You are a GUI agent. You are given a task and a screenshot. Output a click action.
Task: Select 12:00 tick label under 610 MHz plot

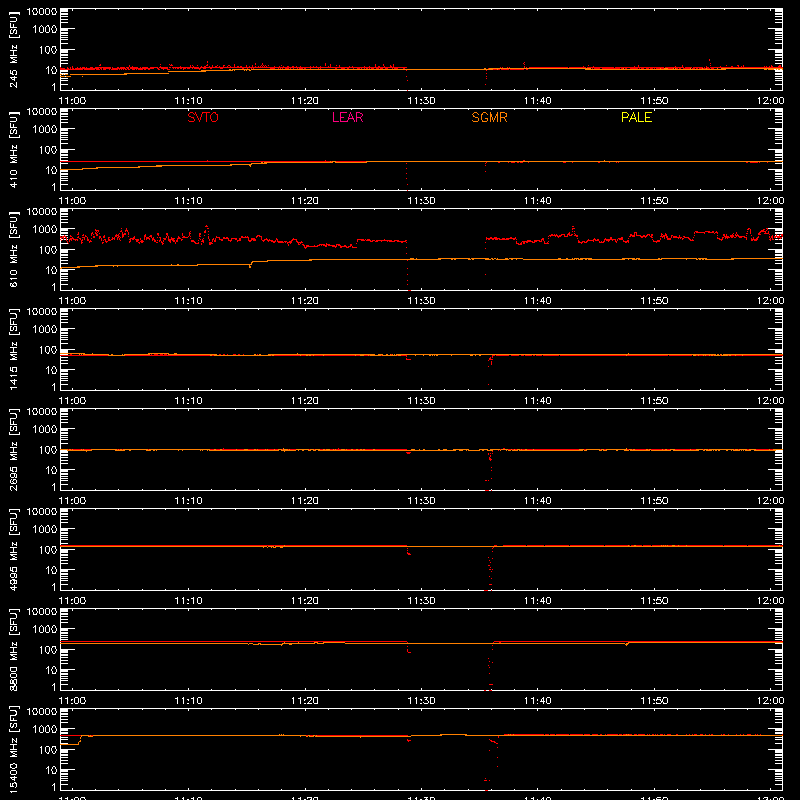(x=770, y=301)
